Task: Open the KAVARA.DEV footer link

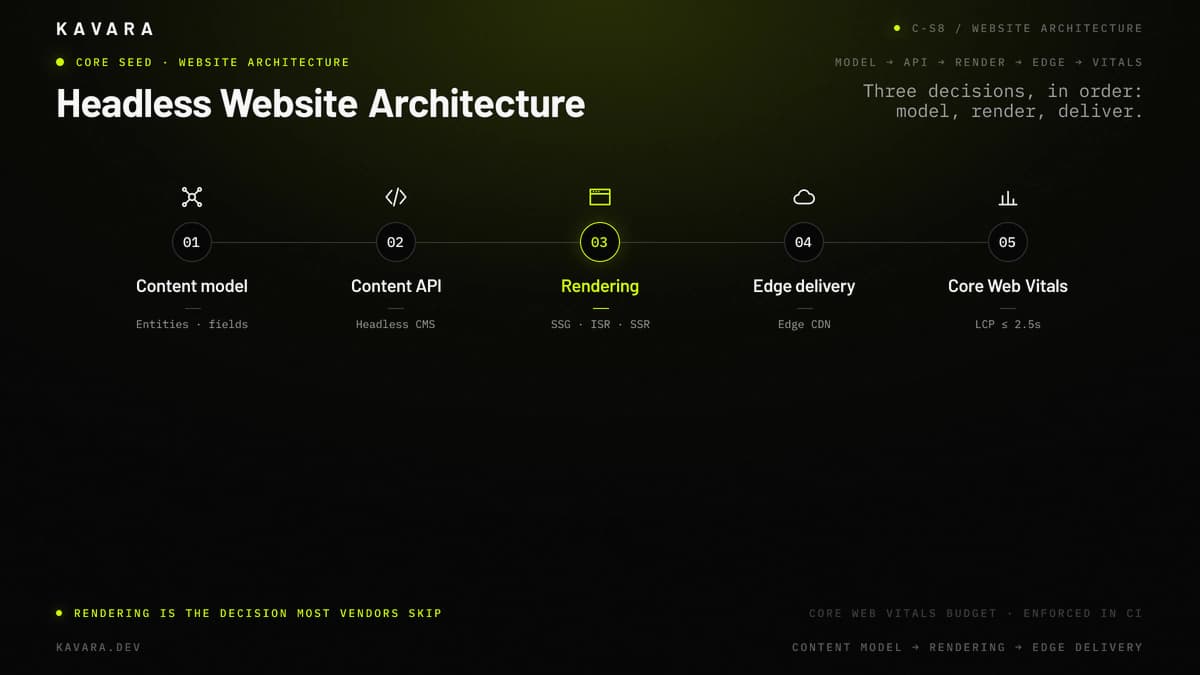Action: tap(99, 647)
